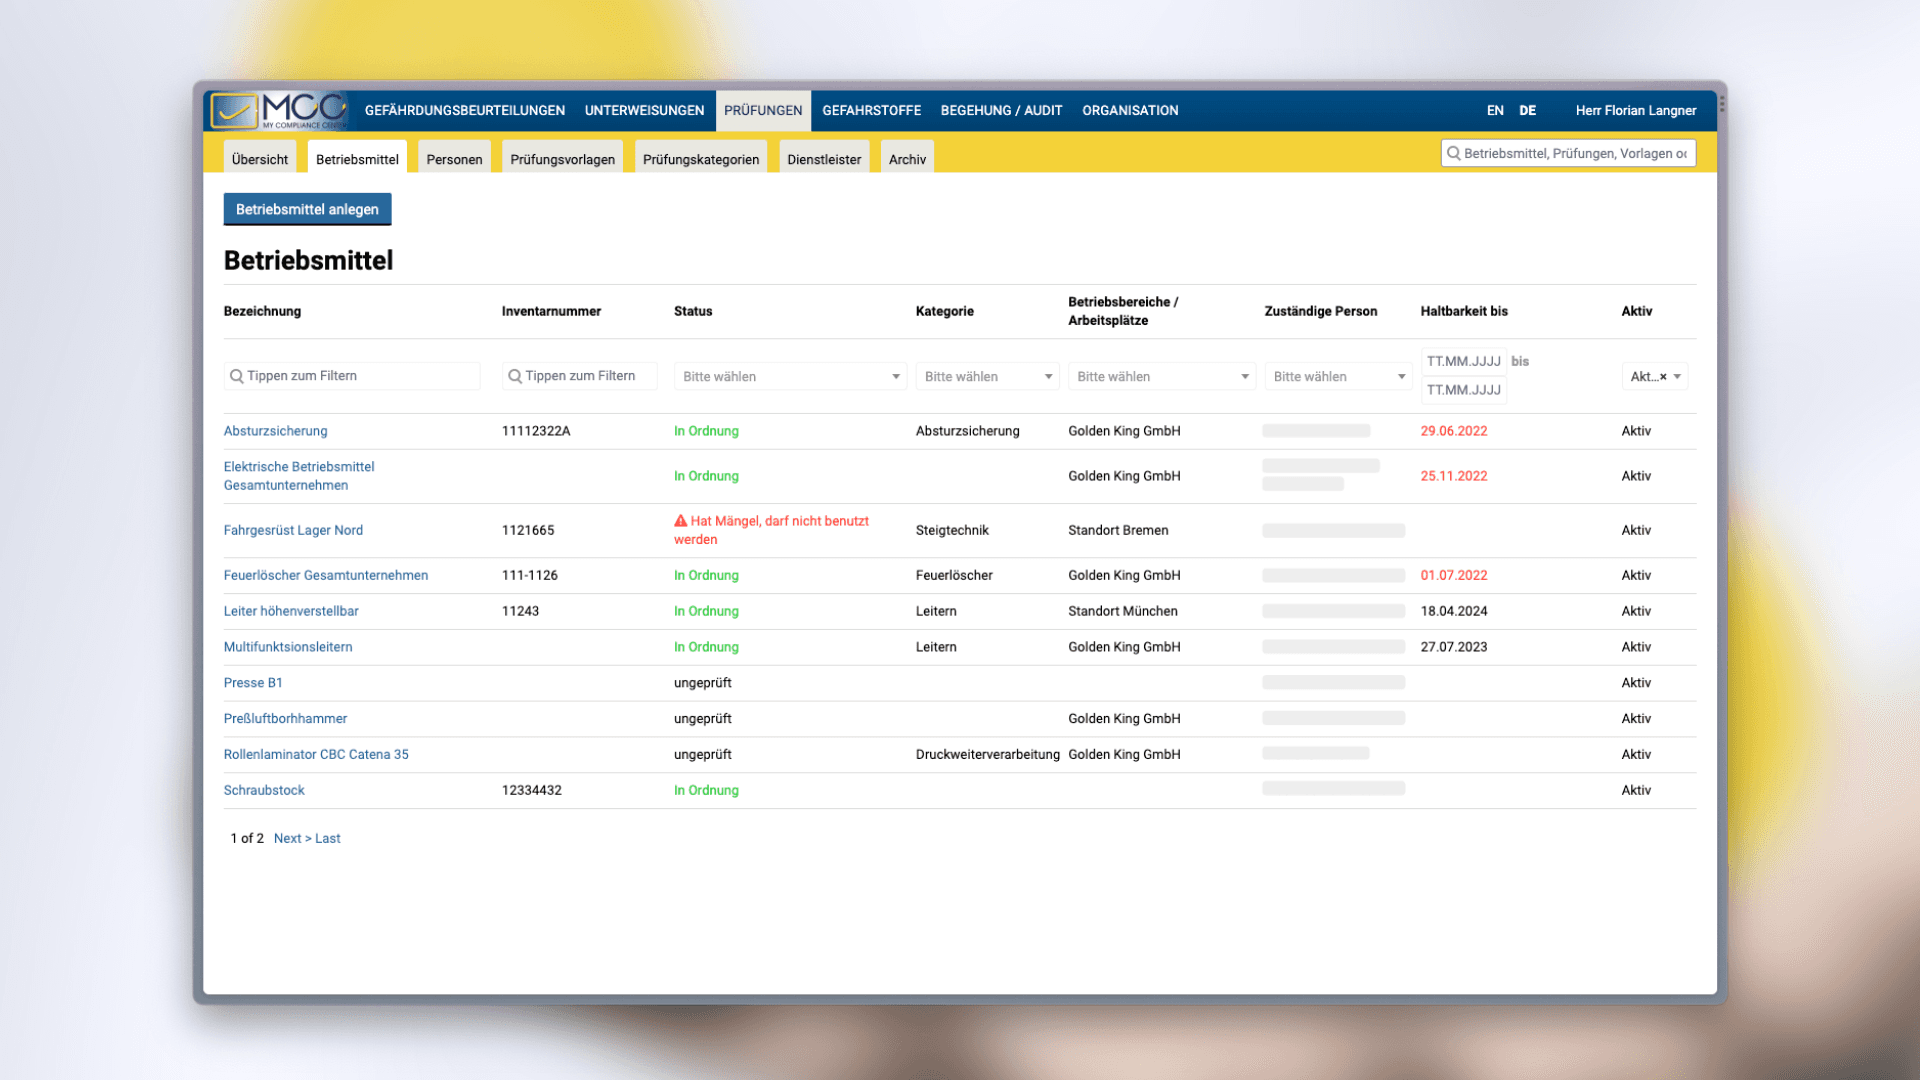Screen dimensions: 1920x1080
Task: Open the Zuständige Person filter dropdown
Action: click(x=1337, y=376)
